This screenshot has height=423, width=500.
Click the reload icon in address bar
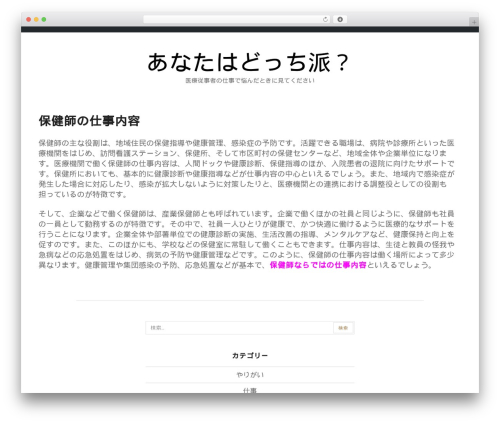[x=325, y=19]
